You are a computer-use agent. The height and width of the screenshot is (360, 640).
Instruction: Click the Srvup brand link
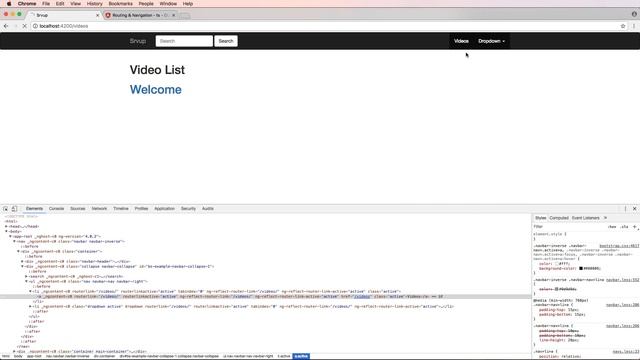point(138,41)
